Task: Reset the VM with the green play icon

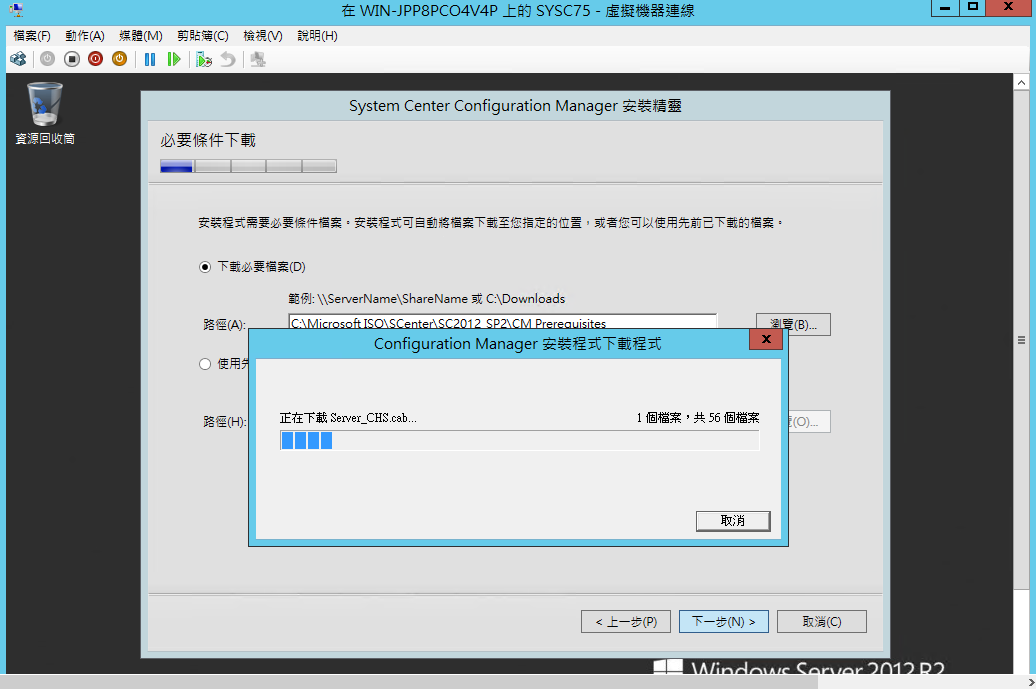Action: [174, 59]
